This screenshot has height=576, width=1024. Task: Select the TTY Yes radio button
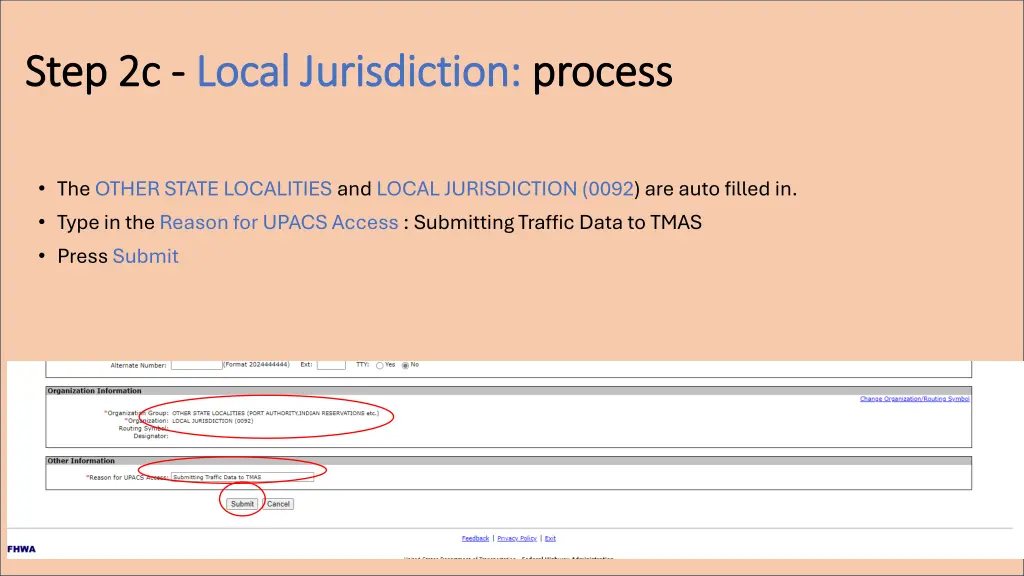point(380,365)
